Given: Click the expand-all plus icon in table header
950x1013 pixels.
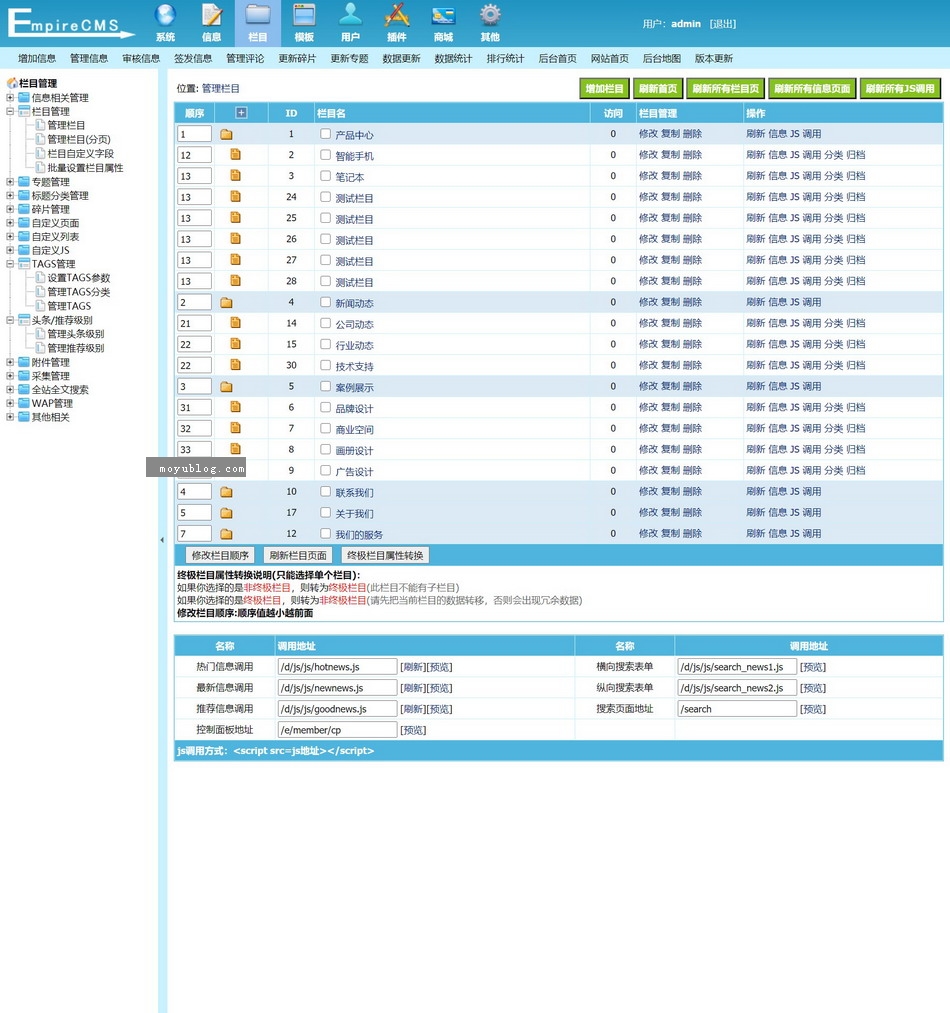Looking at the screenshot, I should (x=241, y=112).
